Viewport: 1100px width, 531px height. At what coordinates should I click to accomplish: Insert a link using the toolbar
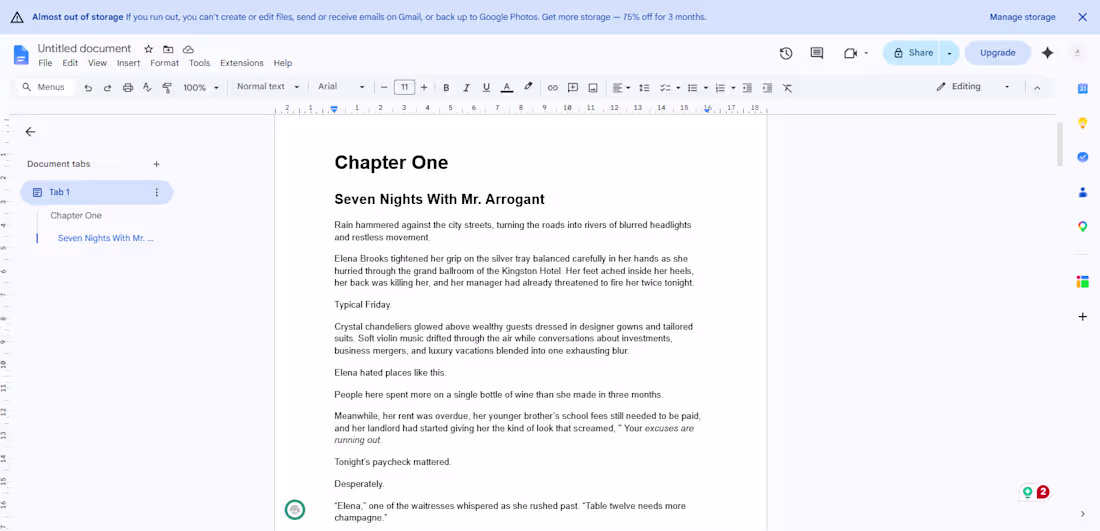tap(553, 88)
